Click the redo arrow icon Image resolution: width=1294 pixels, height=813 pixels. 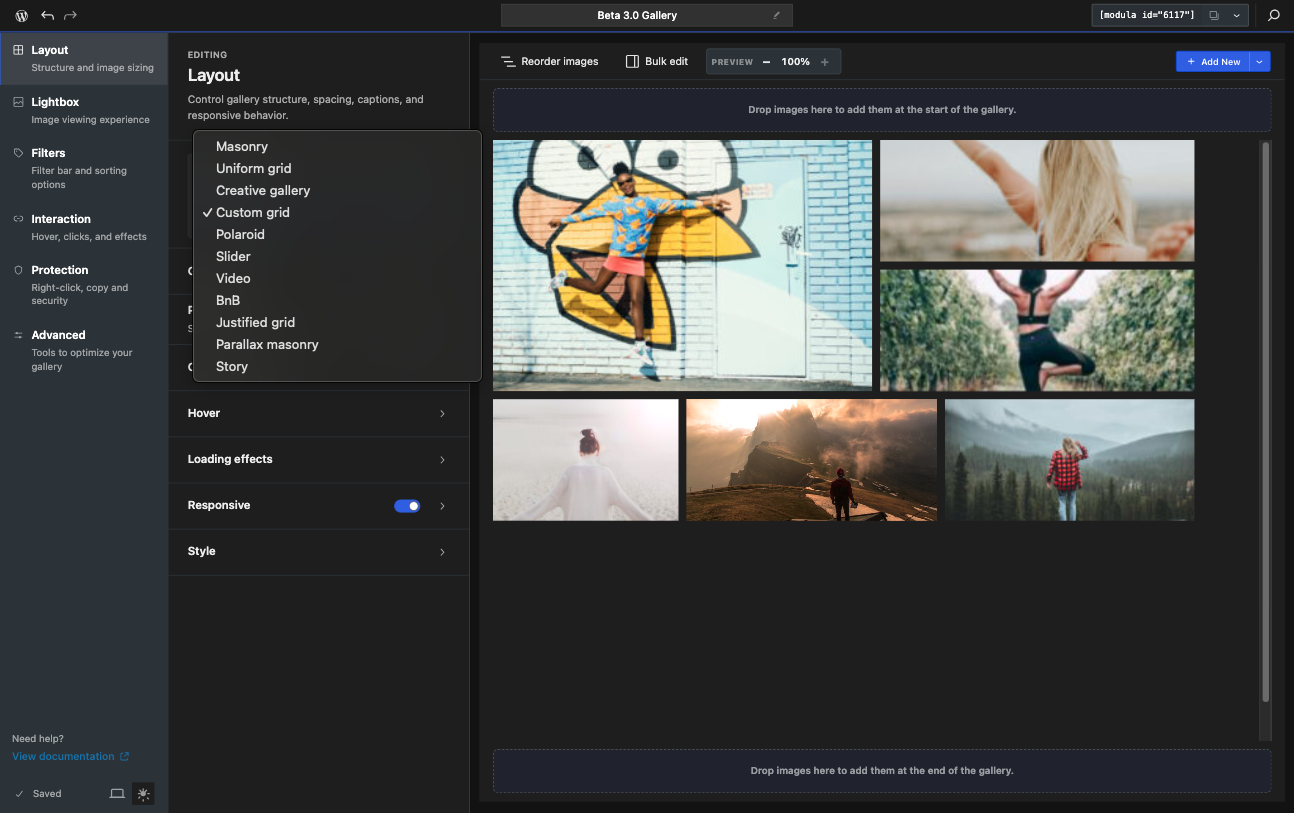pos(70,16)
